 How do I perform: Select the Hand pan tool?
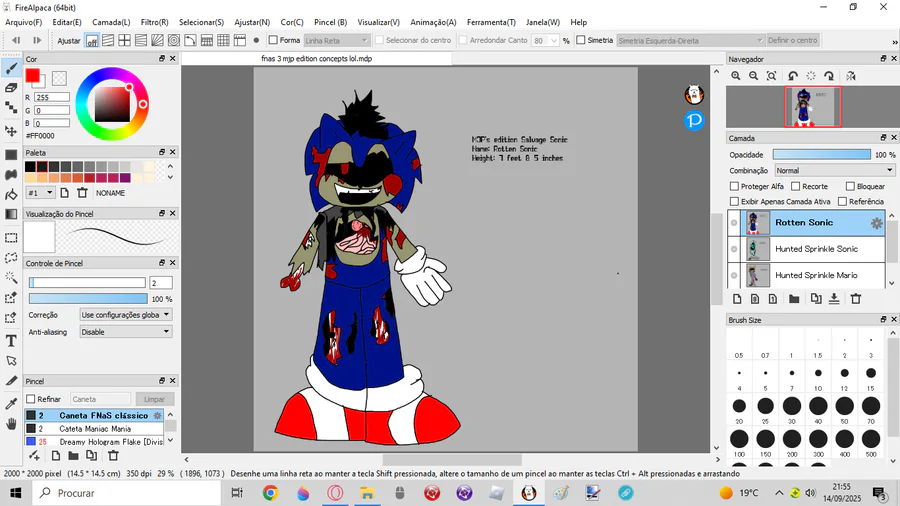pos(11,424)
